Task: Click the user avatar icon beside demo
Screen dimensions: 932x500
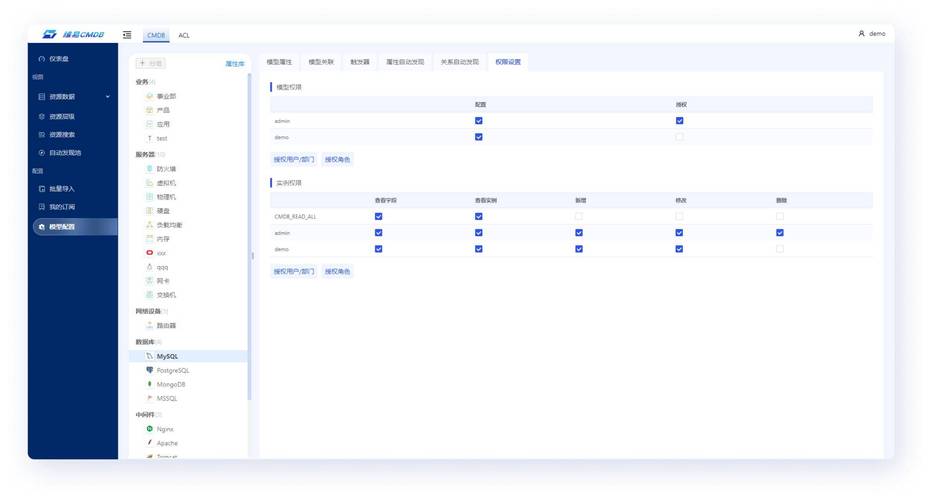Action: (x=861, y=34)
